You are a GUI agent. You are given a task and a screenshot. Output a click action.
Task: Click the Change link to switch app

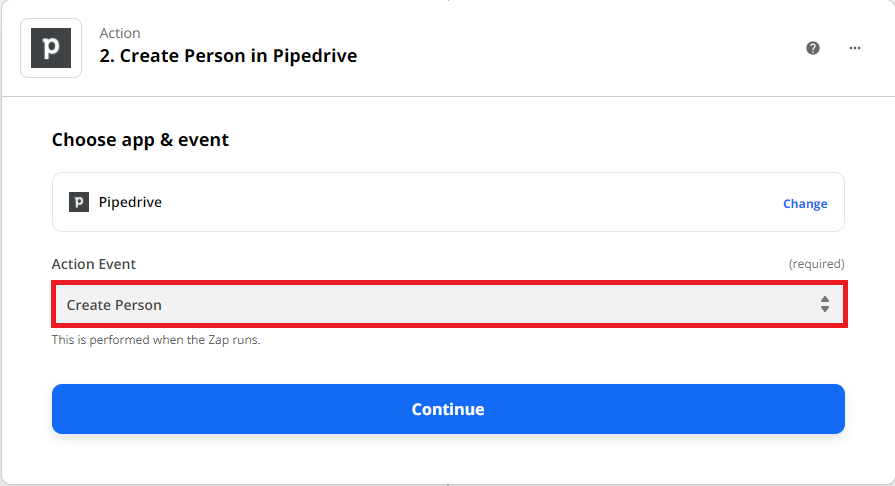tap(805, 204)
